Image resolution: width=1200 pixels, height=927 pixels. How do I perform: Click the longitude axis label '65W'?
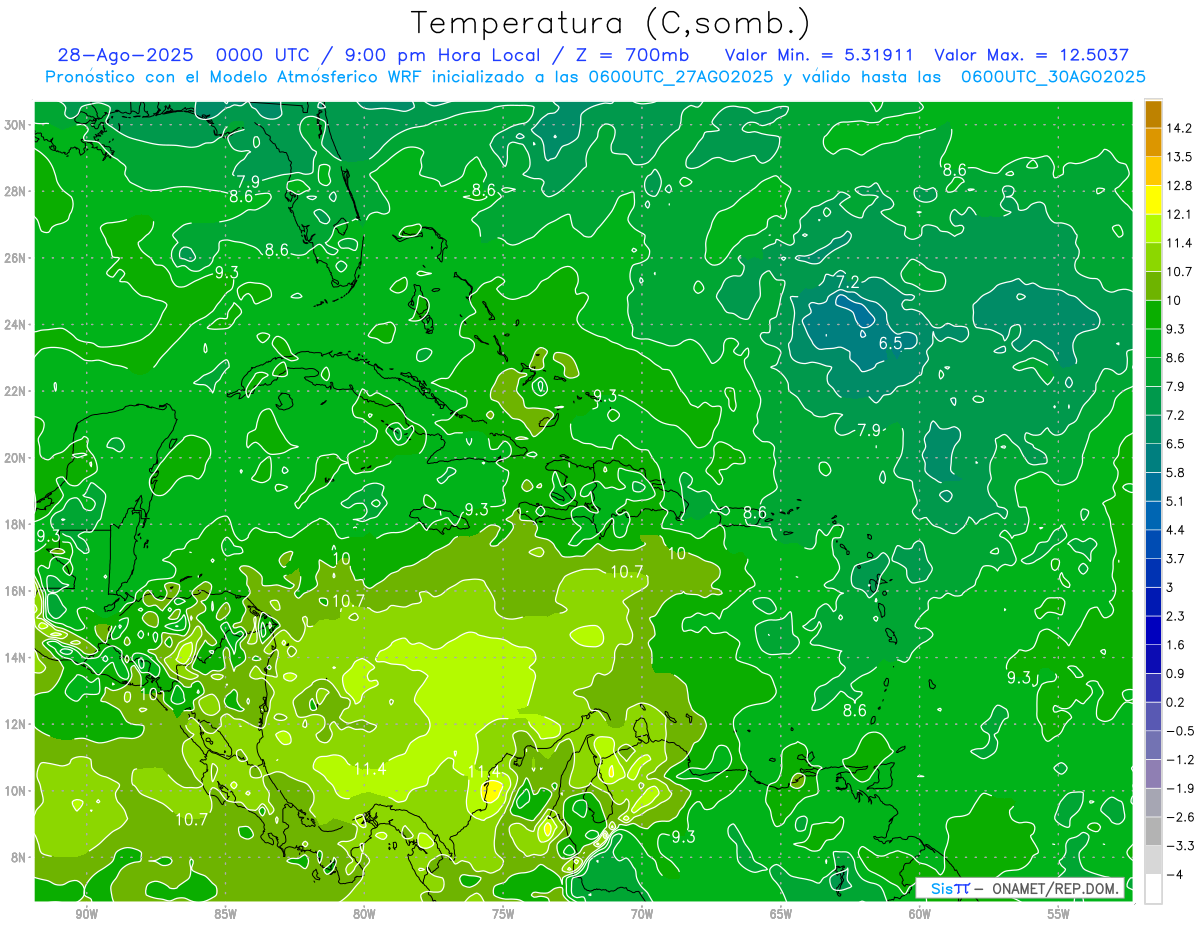click(781, 914)
